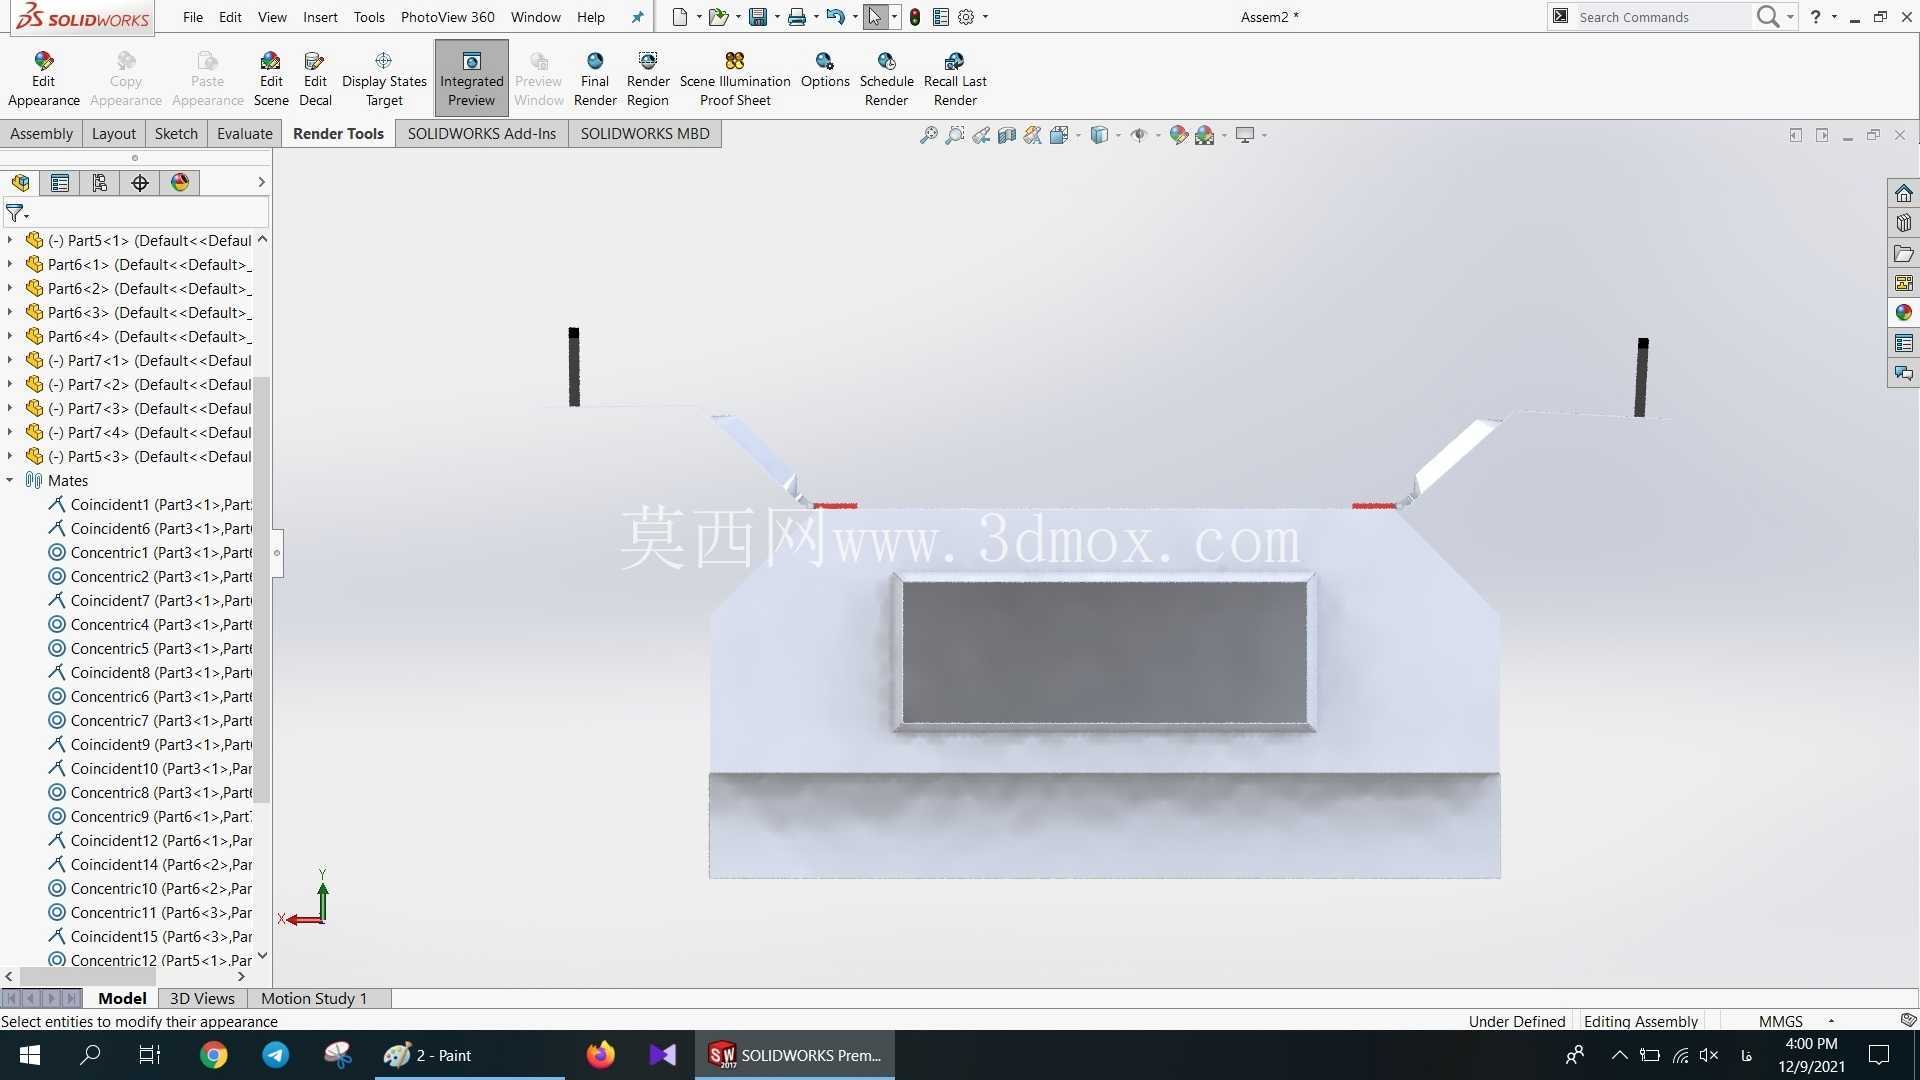Click Edit Scene in the Render Tools ribbon

pos(270,78)
